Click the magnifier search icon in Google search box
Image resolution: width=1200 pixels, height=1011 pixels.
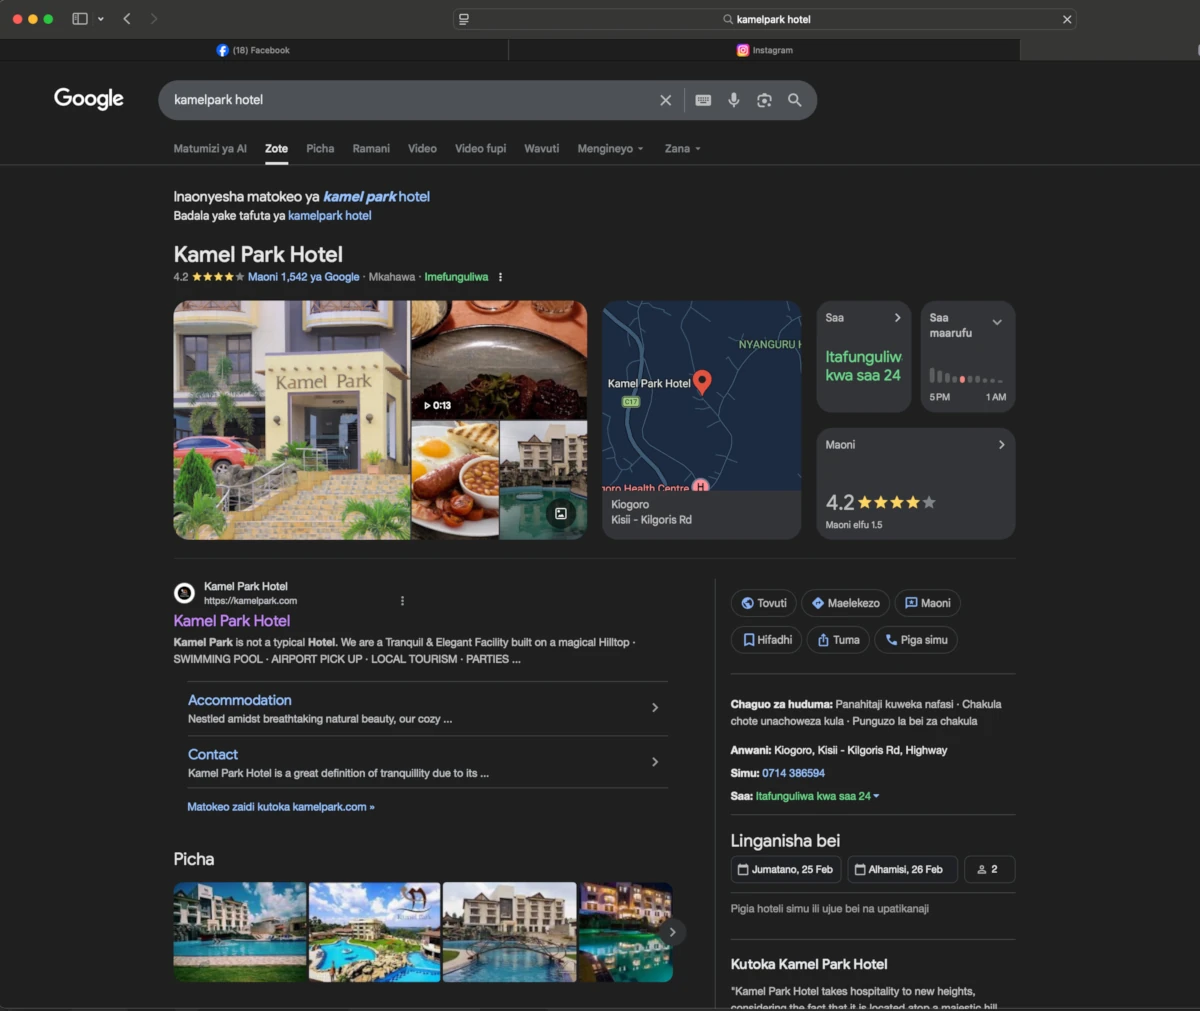795,100
